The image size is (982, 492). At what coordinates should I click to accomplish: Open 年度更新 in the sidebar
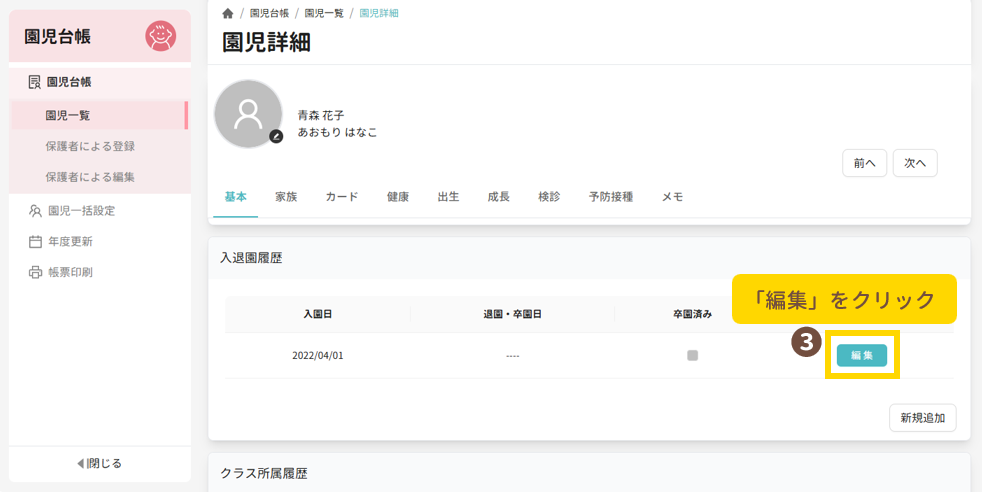[76, 242]
